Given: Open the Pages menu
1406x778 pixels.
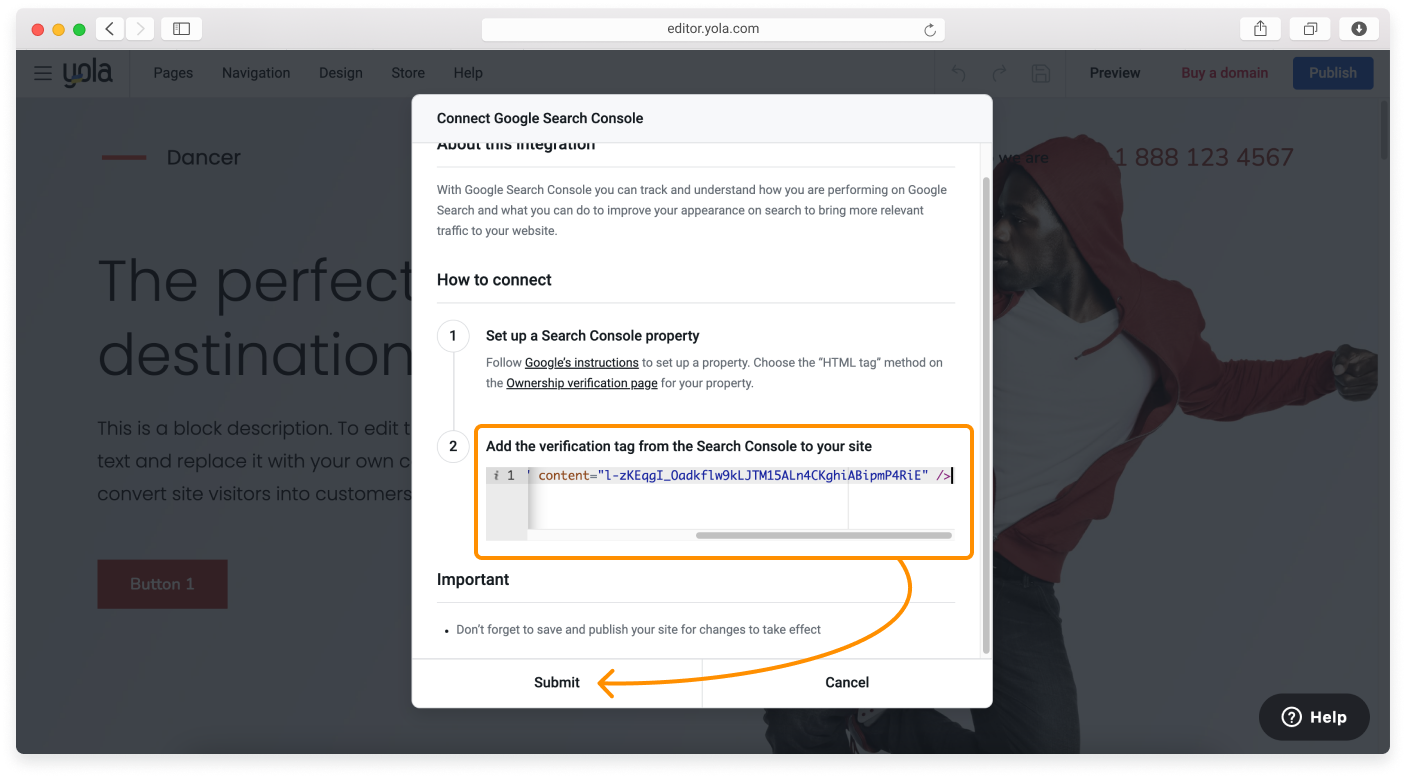Looking at the screenshot, I should pyautogui.click(x=172, y=73).
